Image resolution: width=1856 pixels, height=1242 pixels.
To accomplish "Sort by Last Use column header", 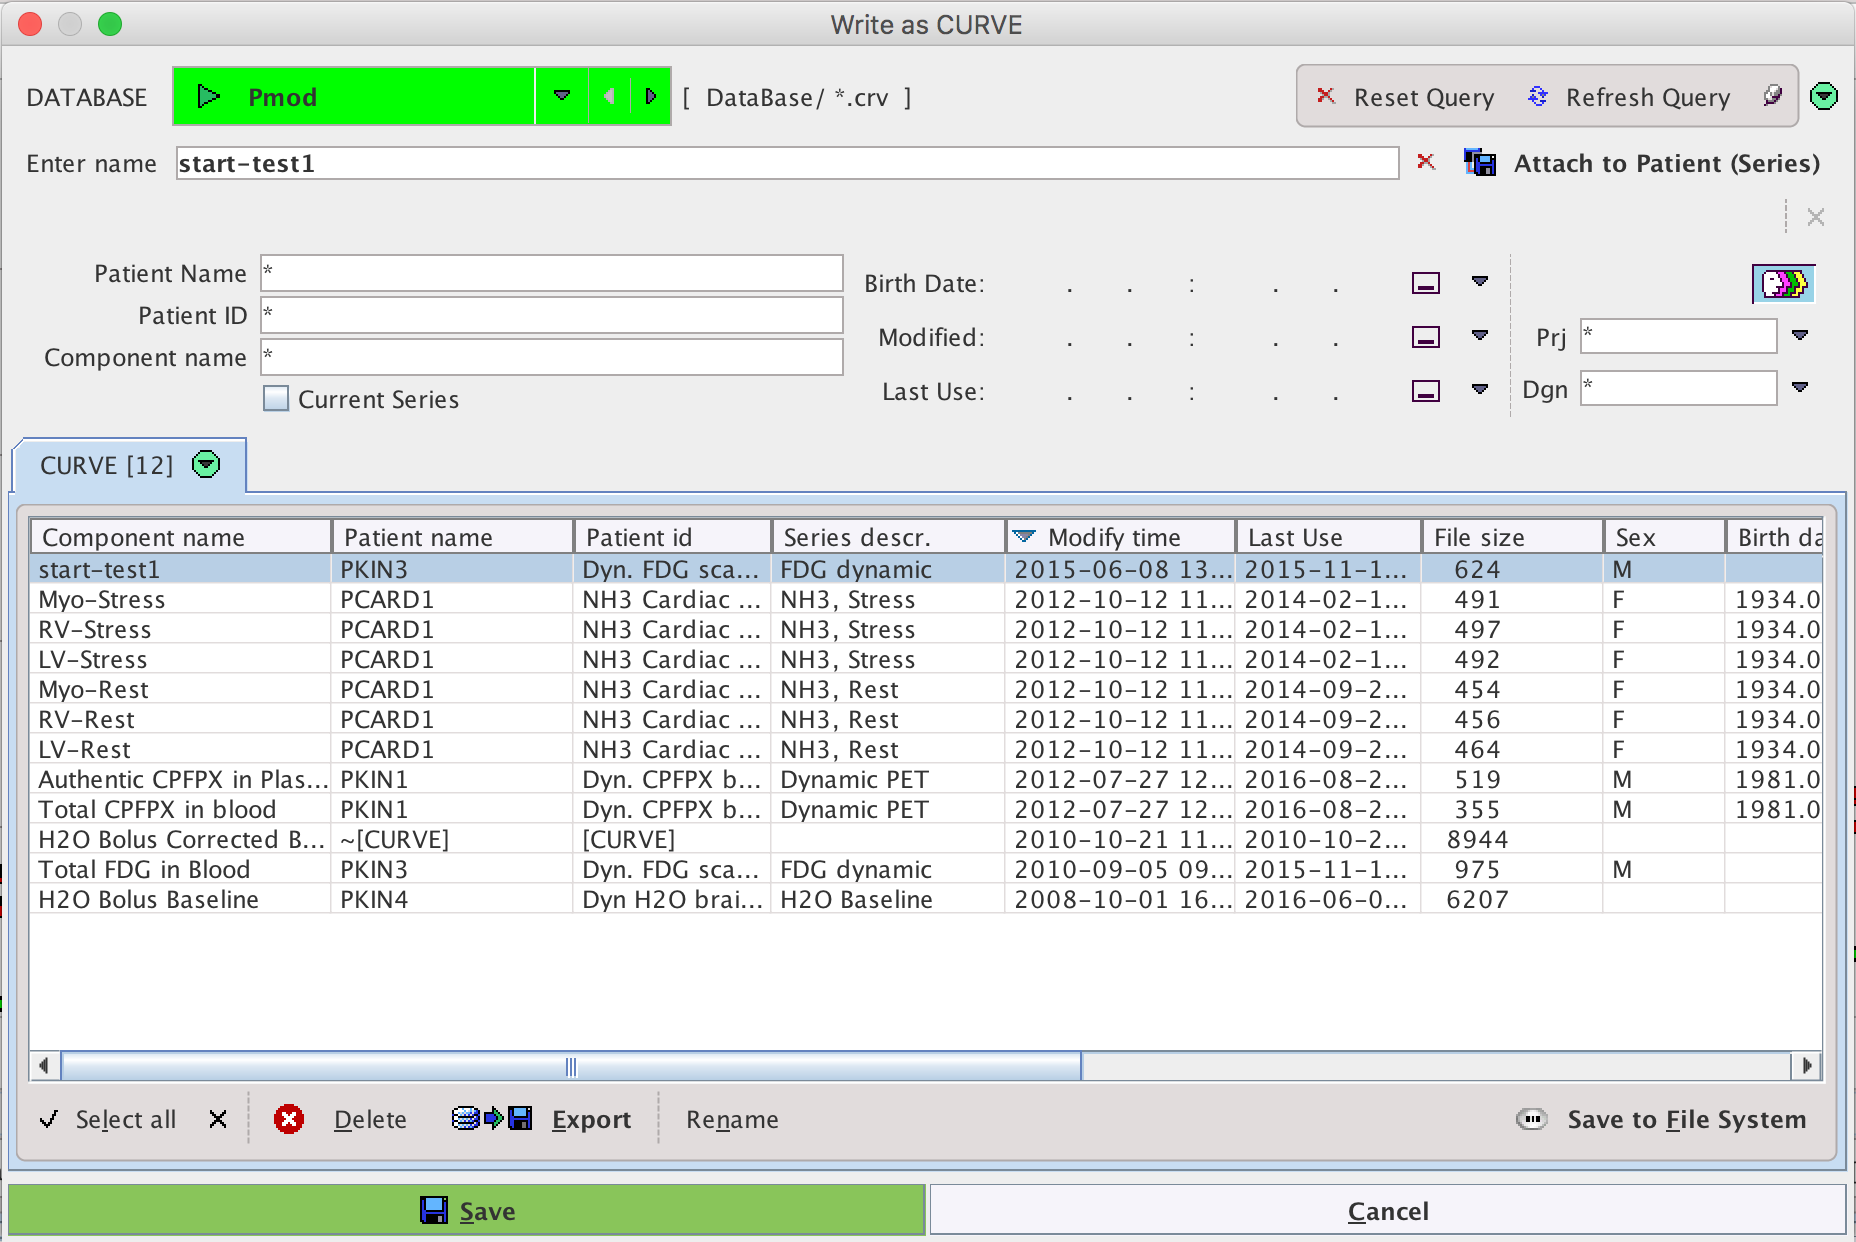I will (1329, 537).
